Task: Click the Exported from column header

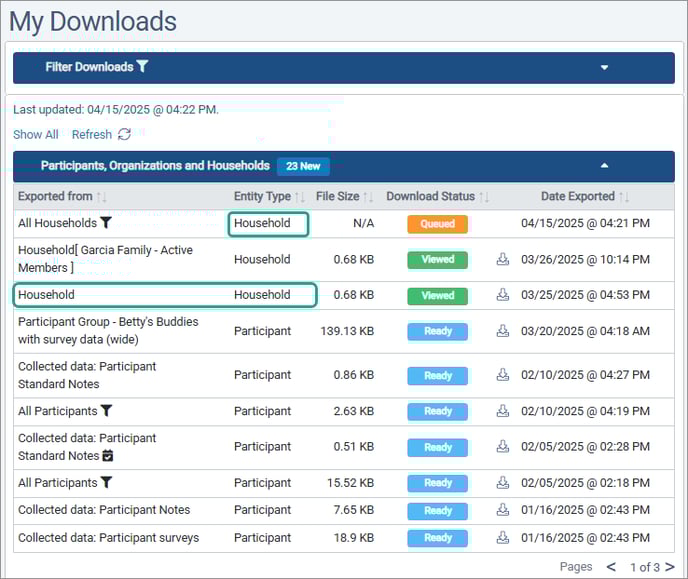Action: (55, 196)
